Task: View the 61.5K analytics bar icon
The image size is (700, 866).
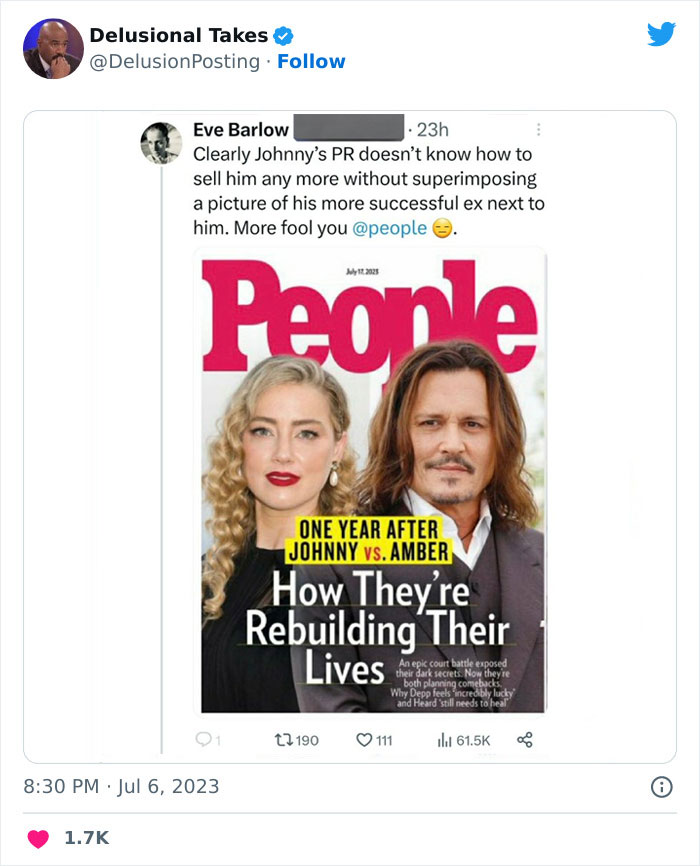Action: [x=445, y=740]
